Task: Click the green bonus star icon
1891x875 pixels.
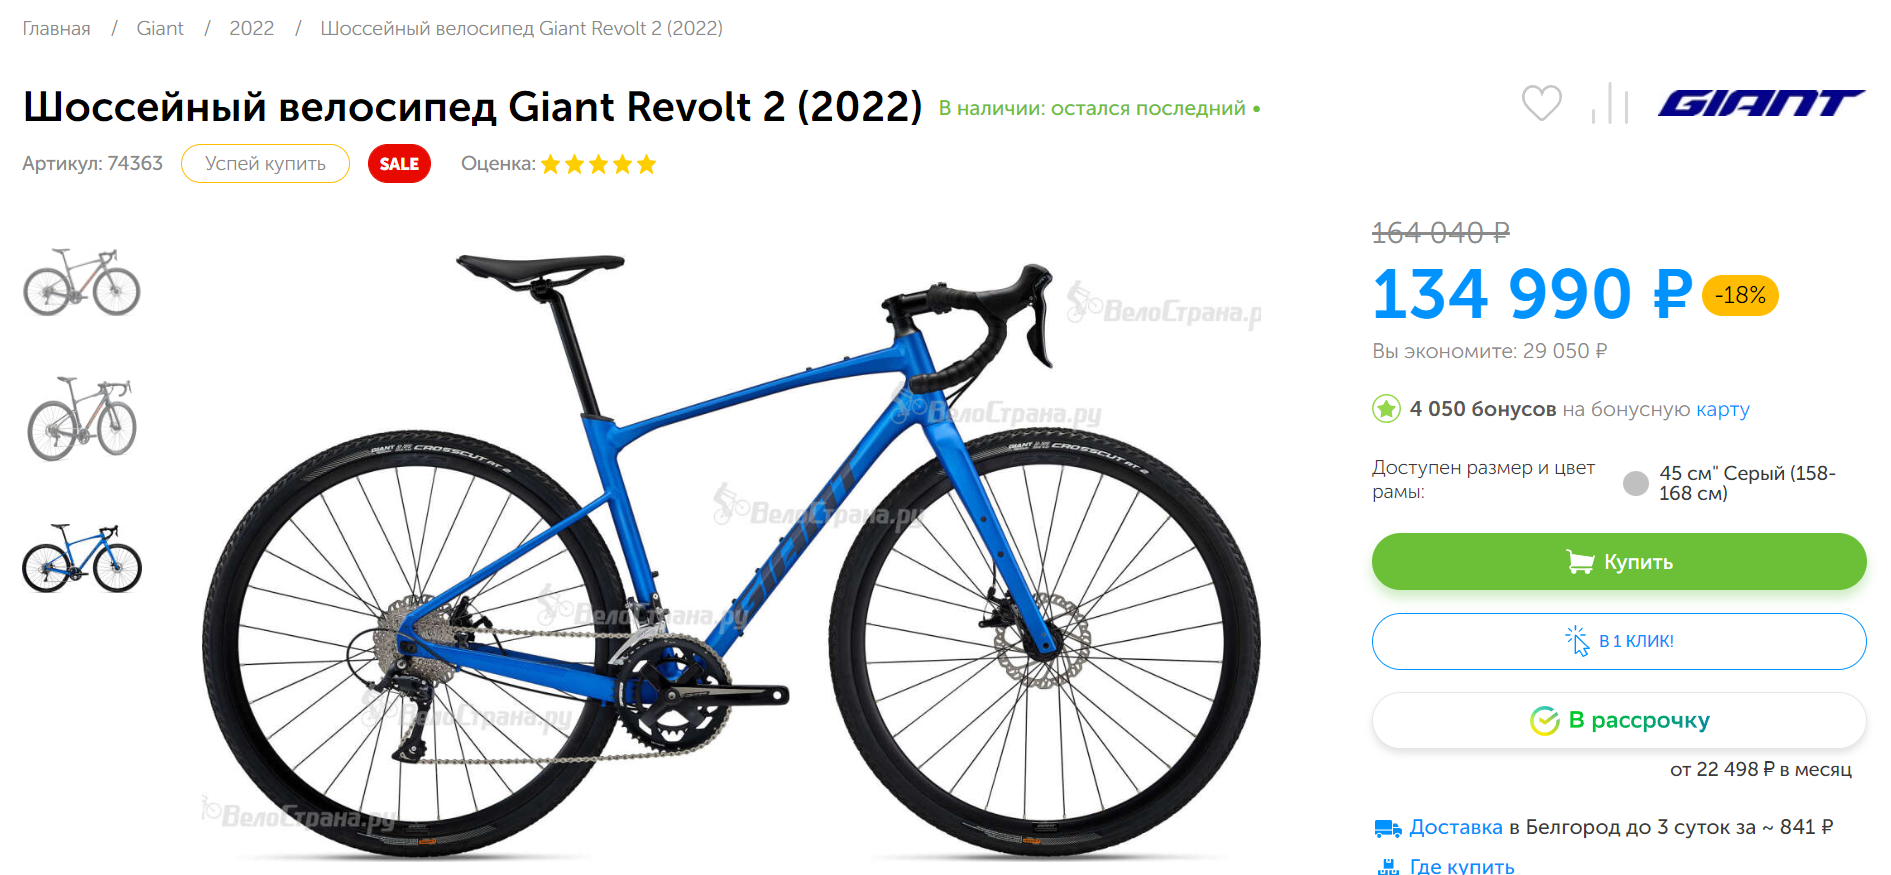Action: 1386,409
